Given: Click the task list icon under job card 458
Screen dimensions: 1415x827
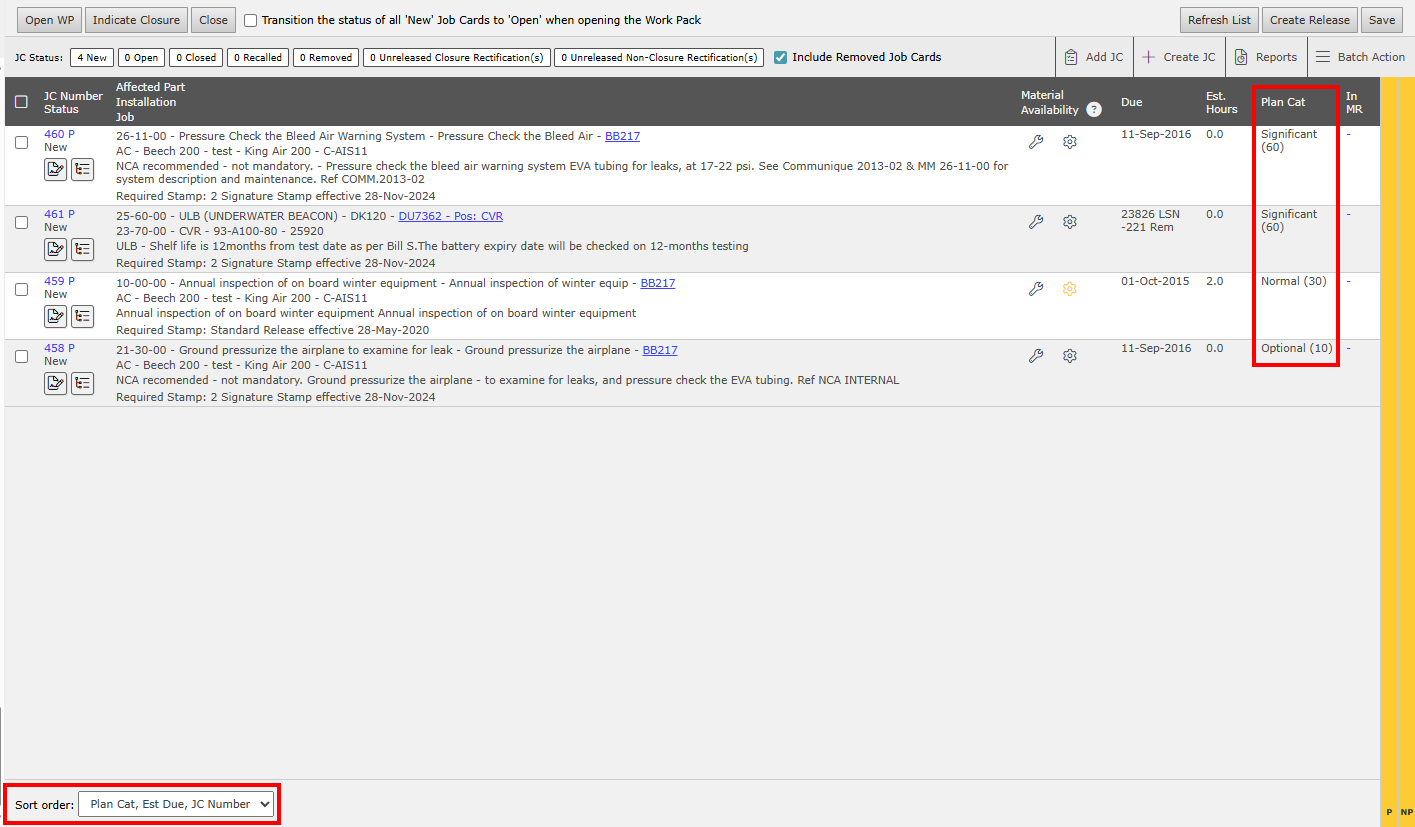Looking at the screenshot, I should pos(82,383).
